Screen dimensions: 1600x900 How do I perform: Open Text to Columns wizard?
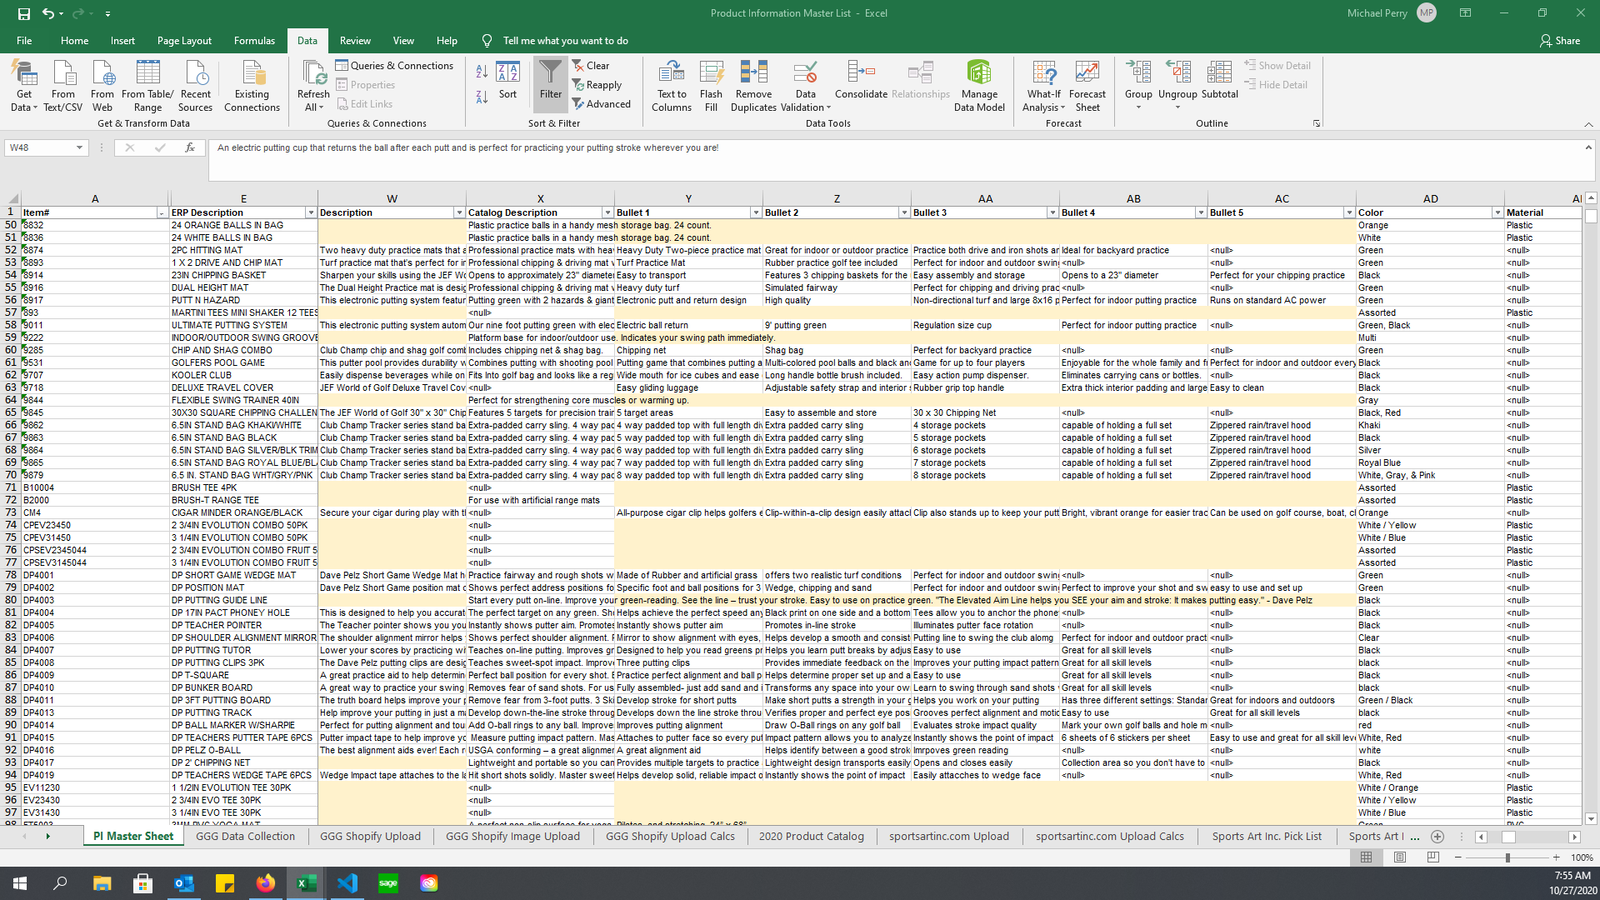point(672,86)
